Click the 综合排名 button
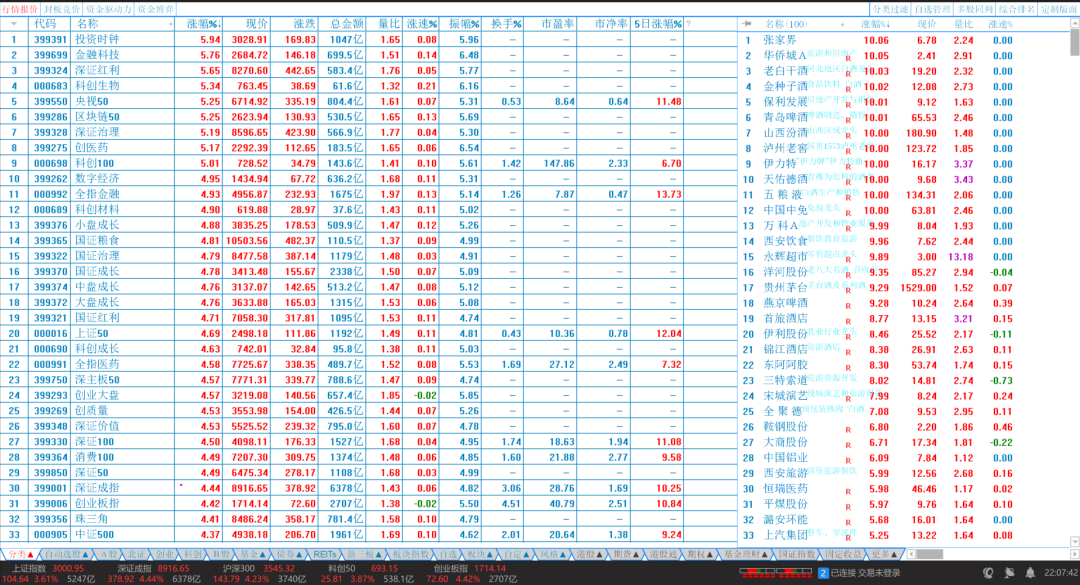1080x585 pixels. point(1016,10)
